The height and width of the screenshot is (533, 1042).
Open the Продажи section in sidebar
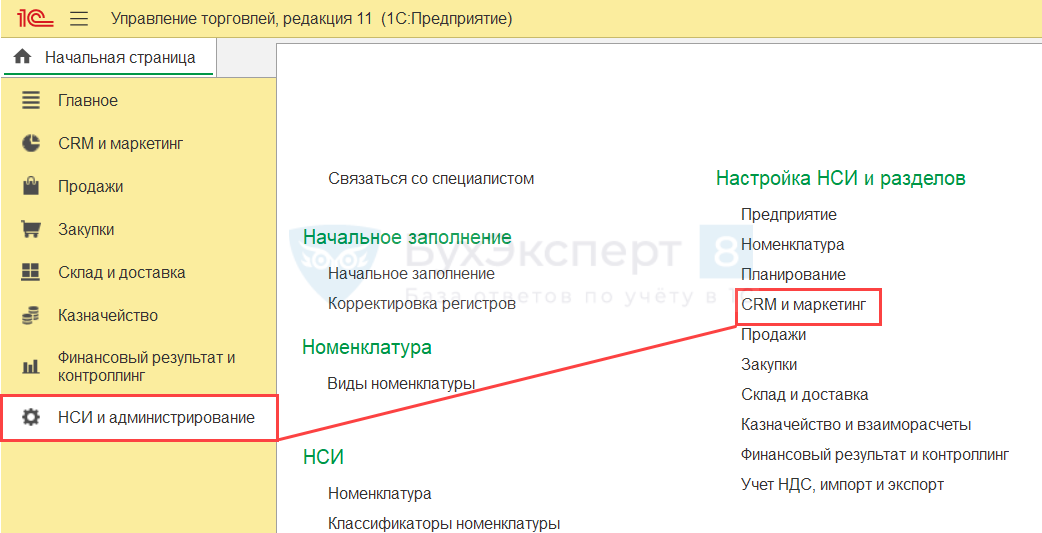90,187
